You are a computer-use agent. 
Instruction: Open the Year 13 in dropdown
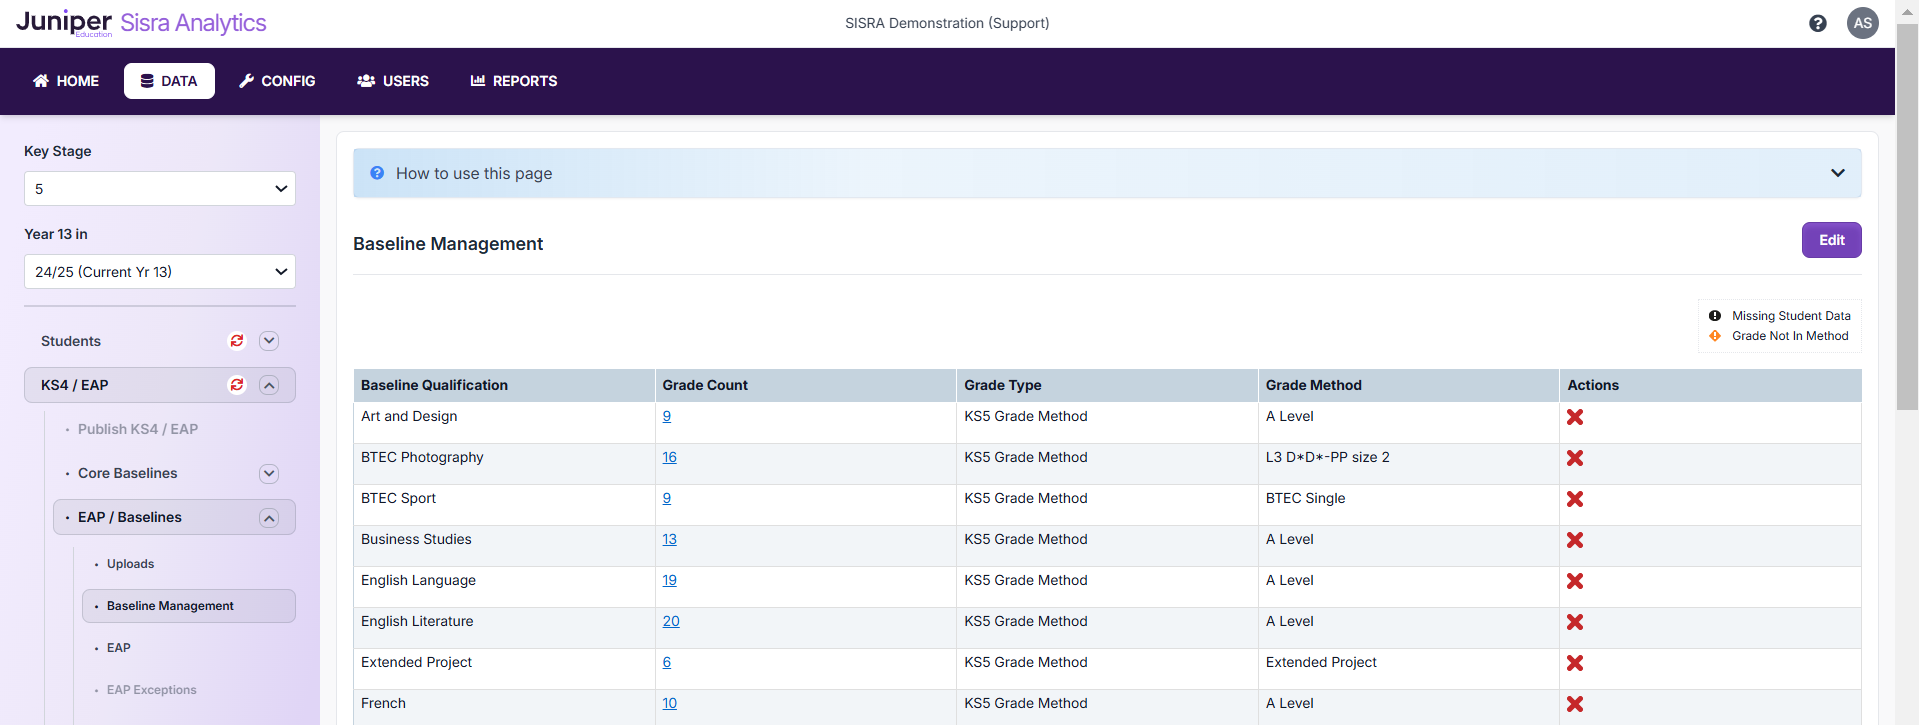160,272
